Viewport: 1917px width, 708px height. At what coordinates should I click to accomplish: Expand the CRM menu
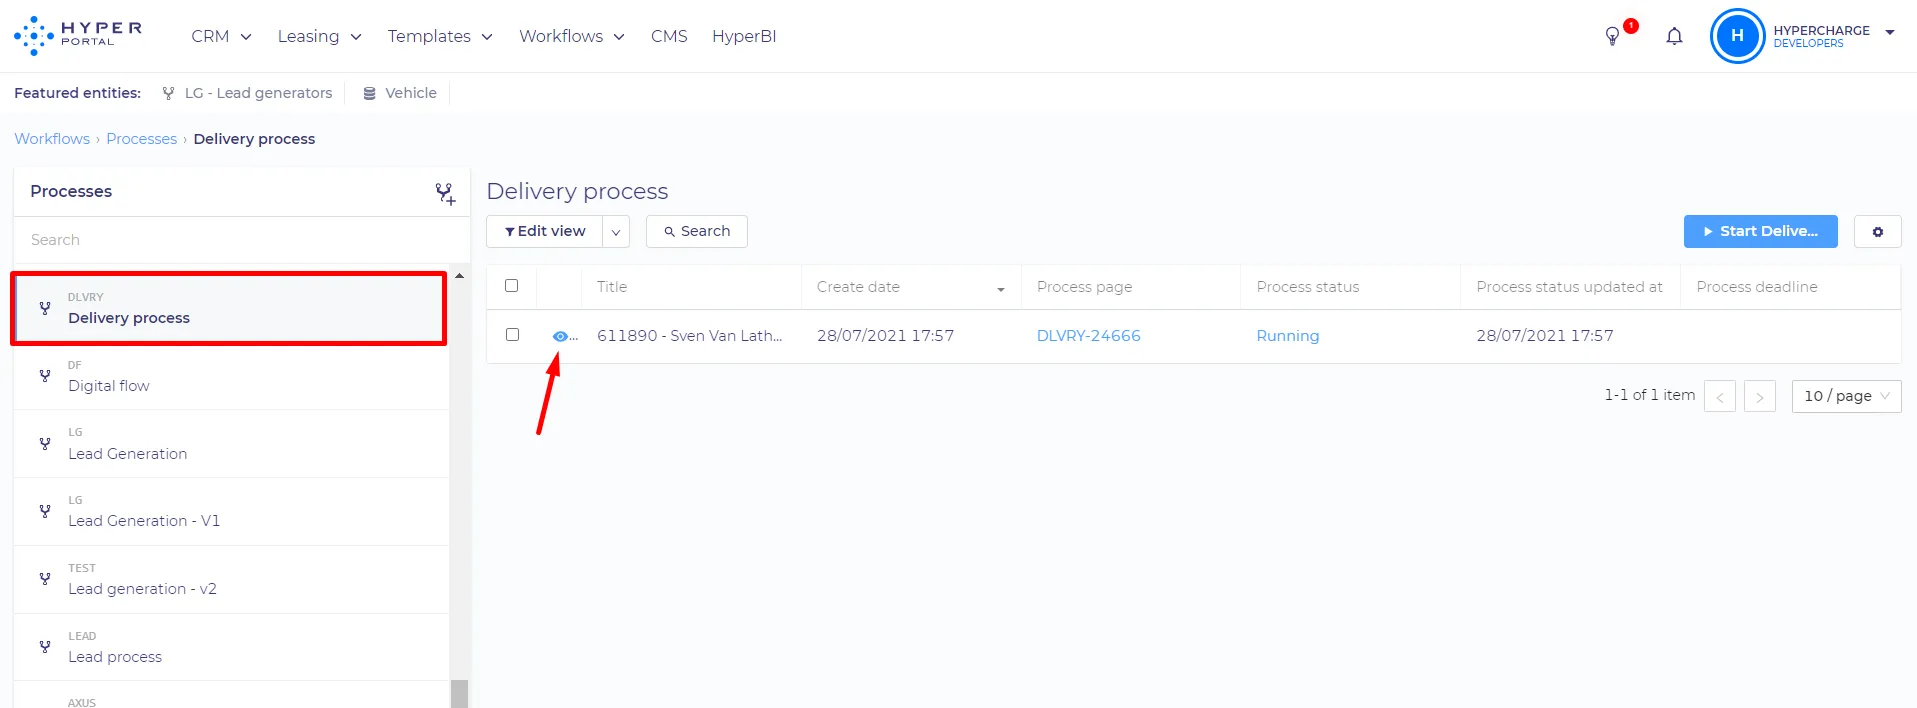coord(221,36)
